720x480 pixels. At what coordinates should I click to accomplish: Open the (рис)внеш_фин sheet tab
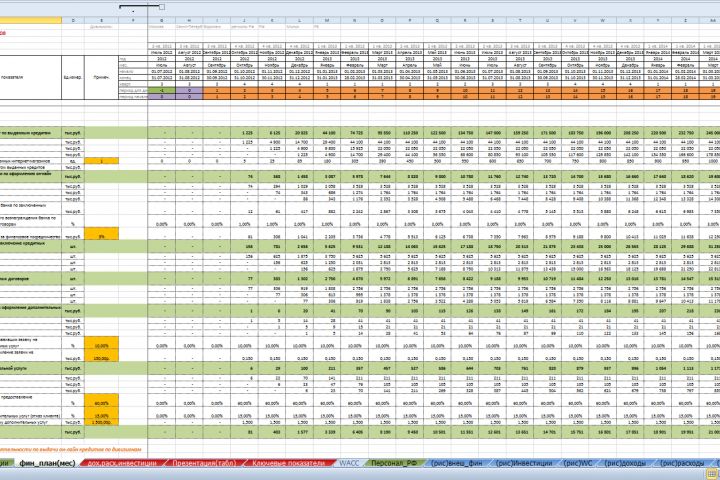pyautogui.click(x=456, y=463)
